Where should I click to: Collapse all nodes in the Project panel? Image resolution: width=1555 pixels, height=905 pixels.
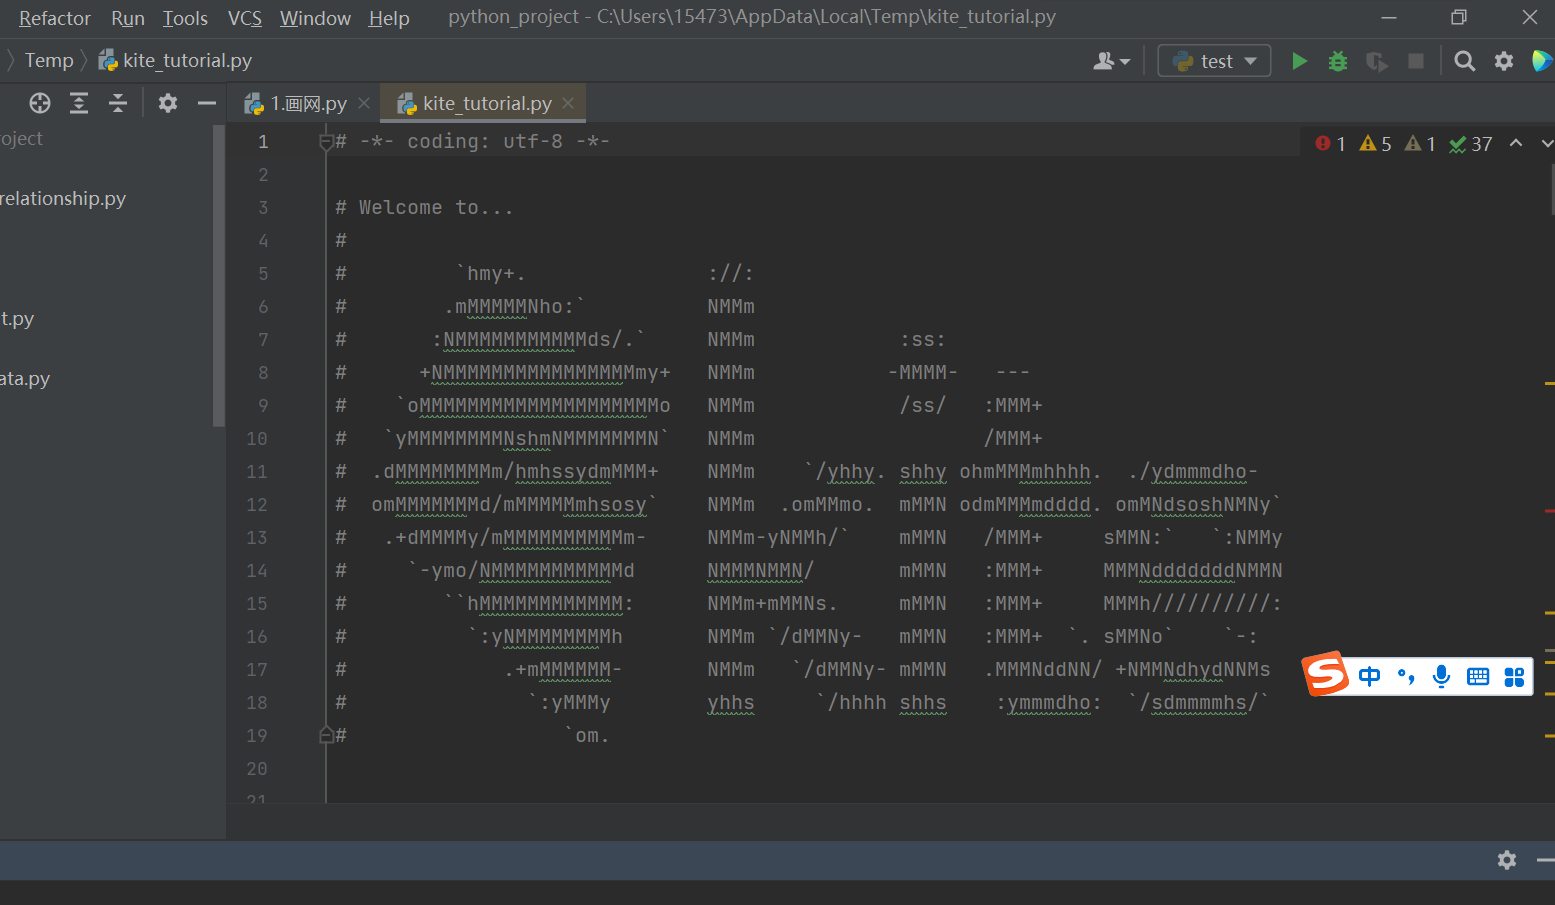pos(117,103)
